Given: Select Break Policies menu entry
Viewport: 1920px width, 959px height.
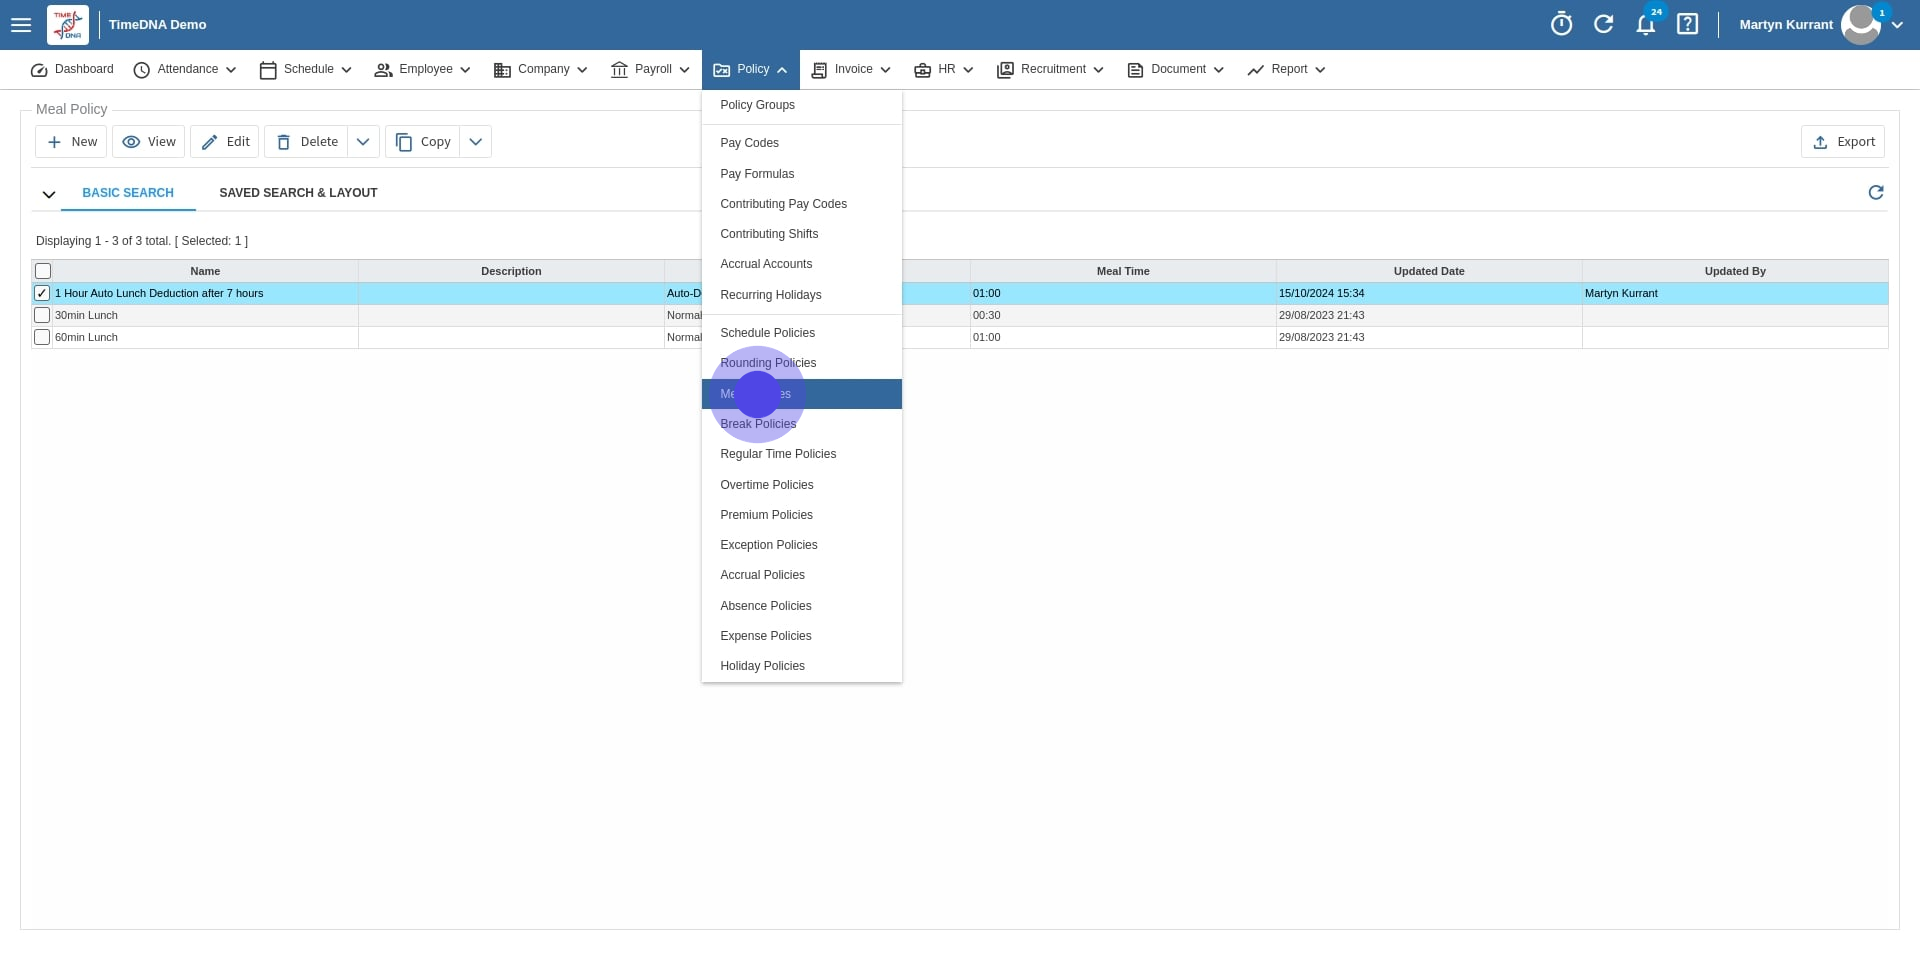Looking at the screenshot, I should (802, 424).
